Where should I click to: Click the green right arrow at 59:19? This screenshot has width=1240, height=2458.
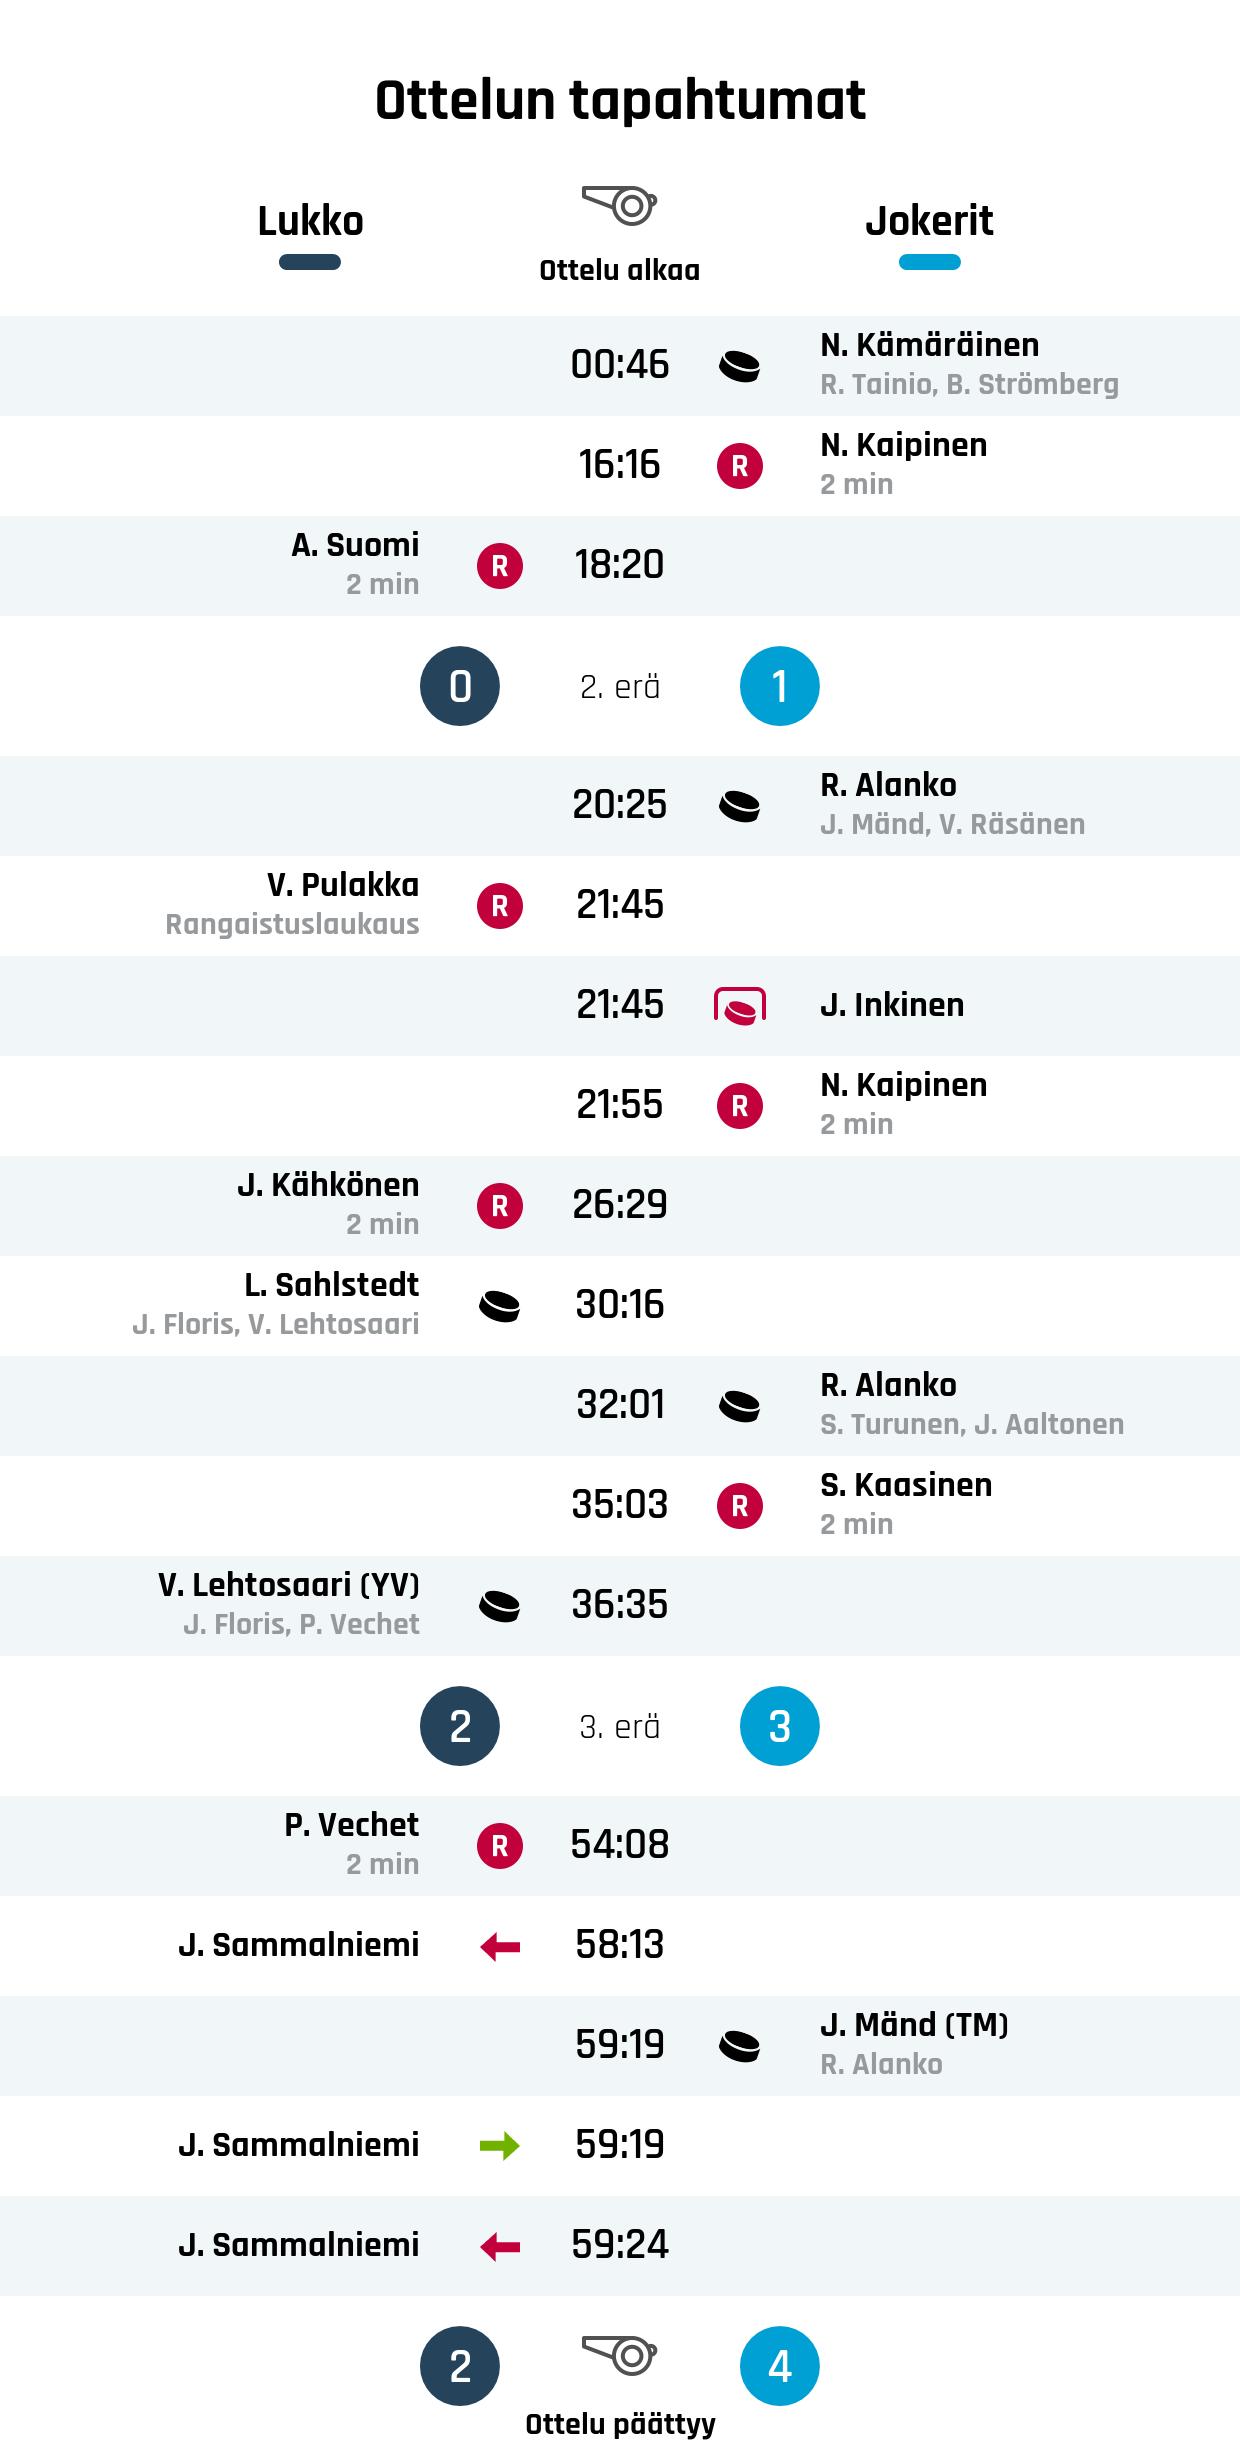(x=500, y=2146)
